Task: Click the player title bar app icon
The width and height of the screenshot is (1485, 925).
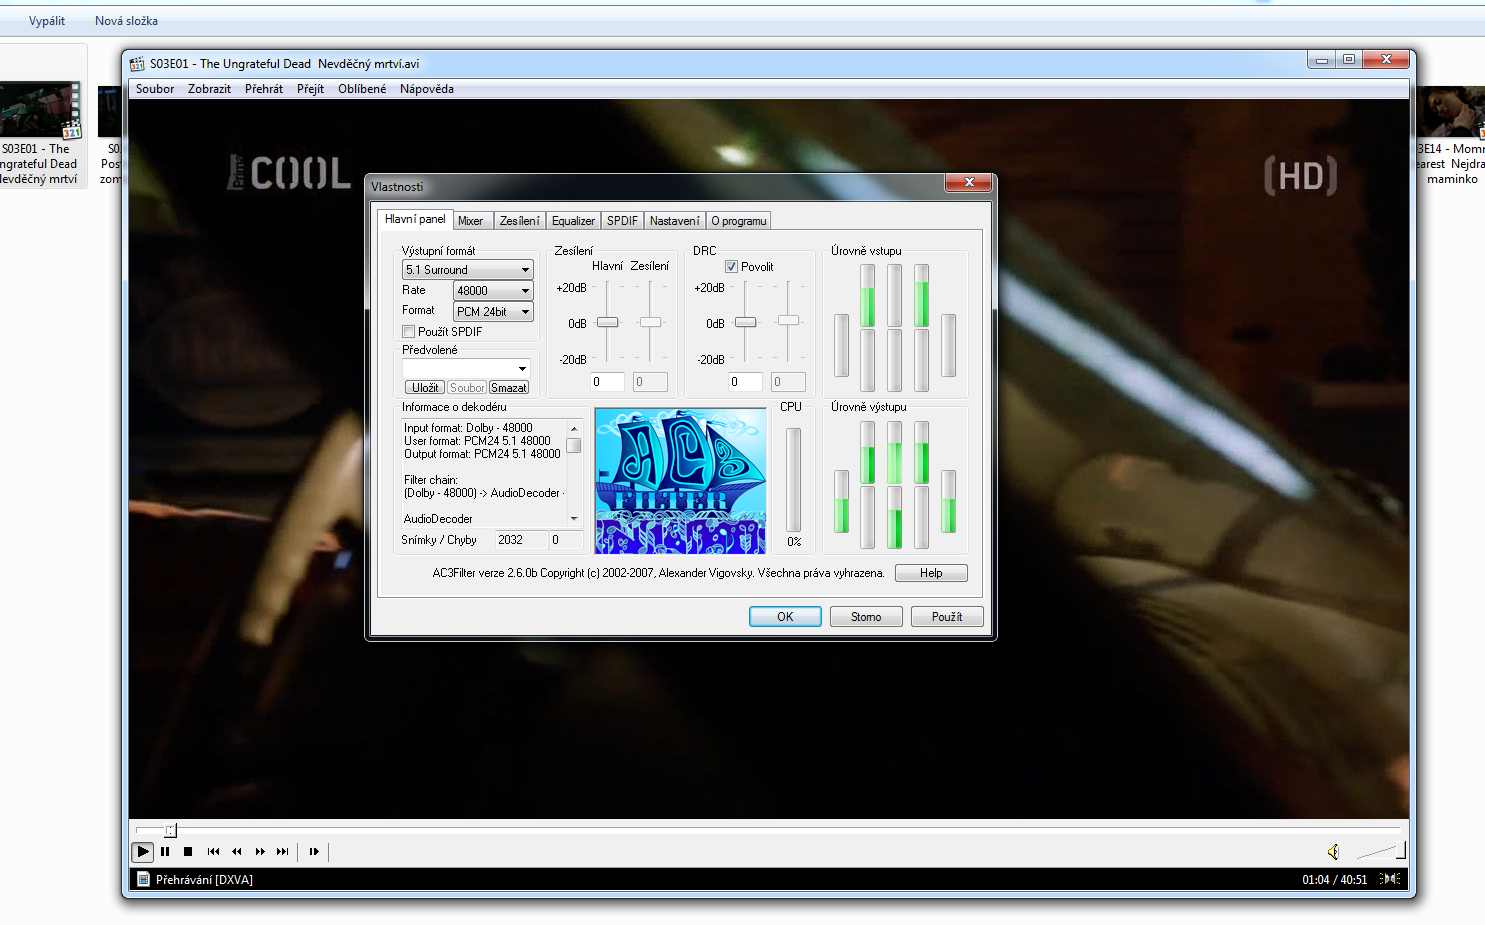Action: click(x=137, y=64)
